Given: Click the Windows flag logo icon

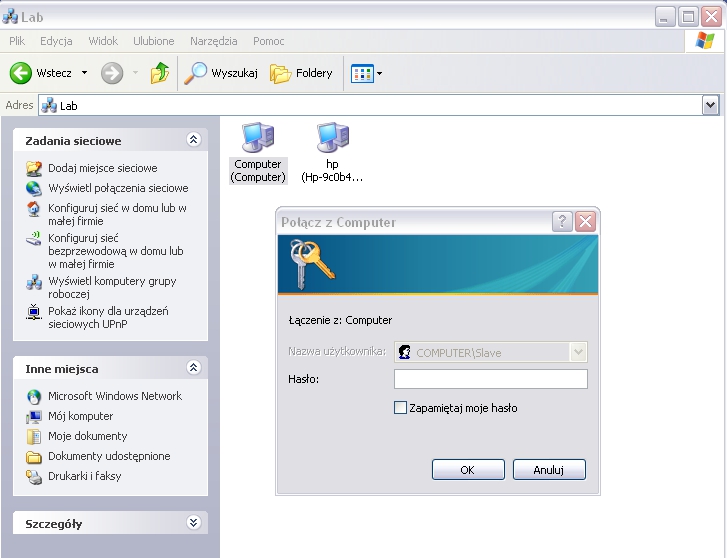Looking at the screenshot, I should (x=705, y=41).
